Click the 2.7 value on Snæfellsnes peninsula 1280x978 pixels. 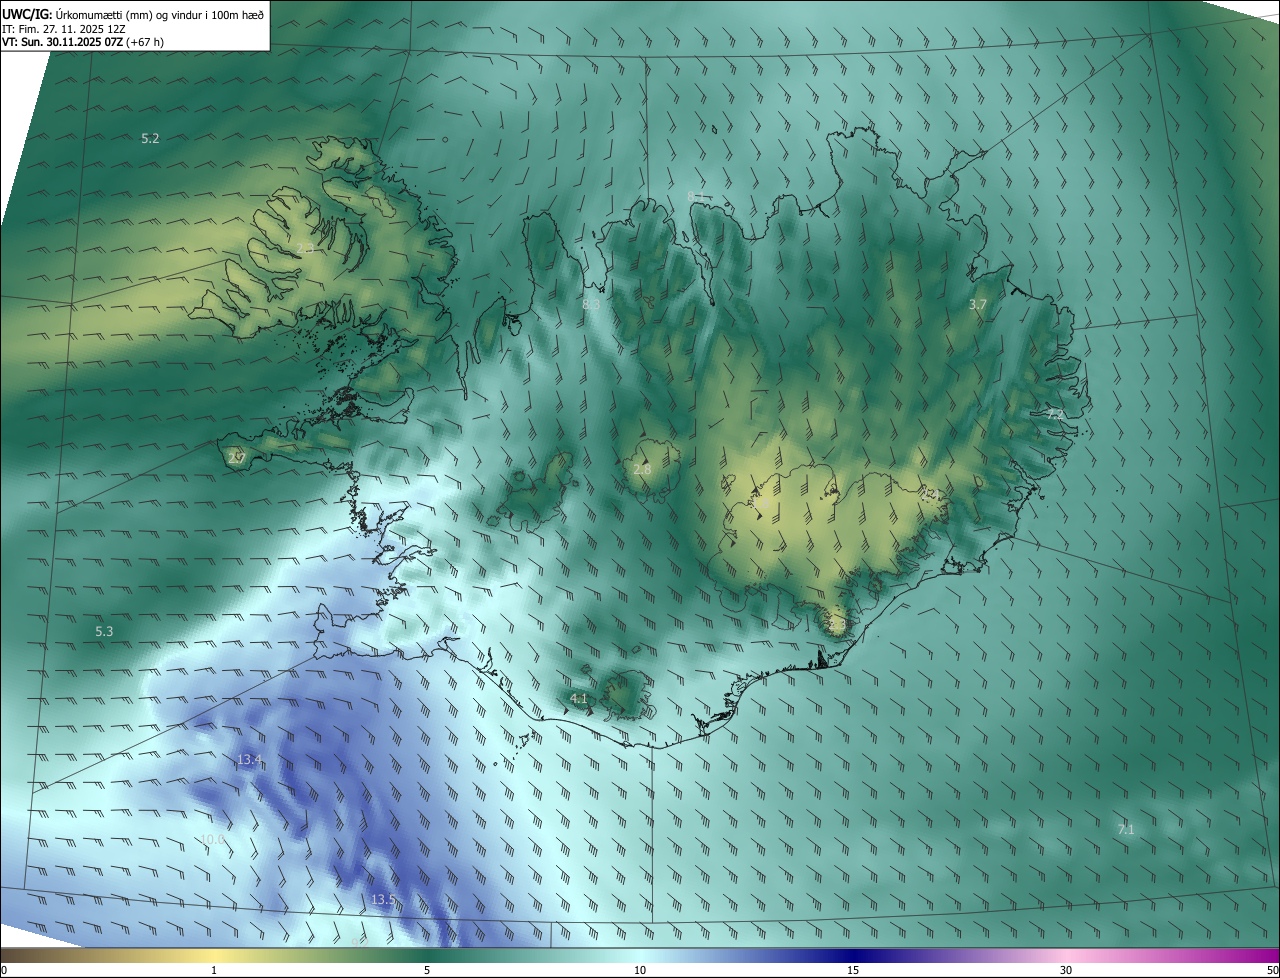[x=236, y=458]
